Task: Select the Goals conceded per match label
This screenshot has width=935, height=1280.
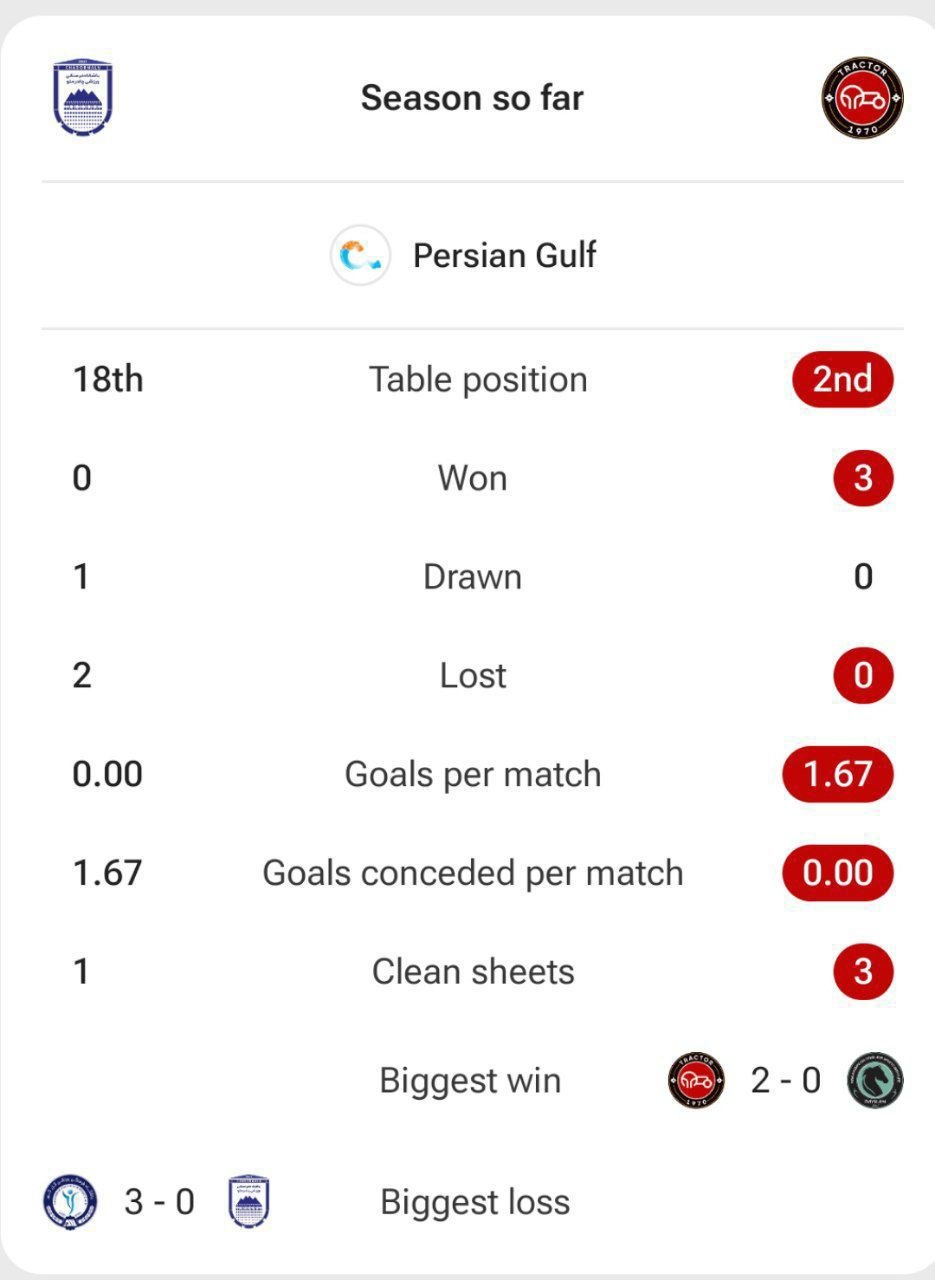Action: click(473, 873)
